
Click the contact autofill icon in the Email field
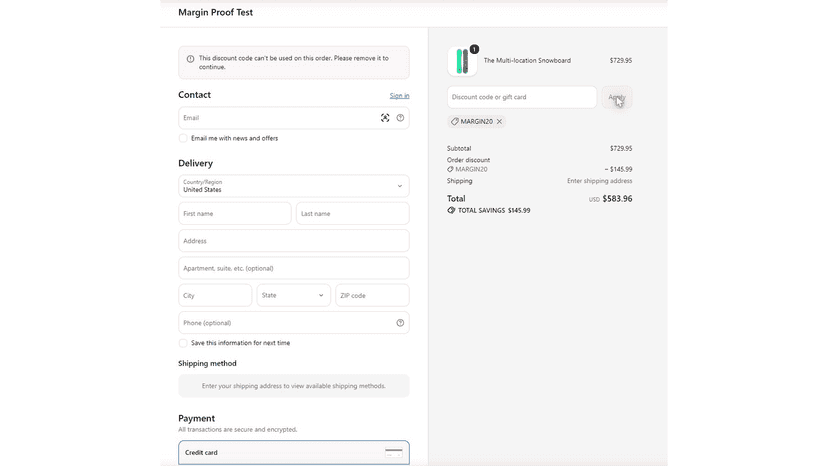(385, 118)
